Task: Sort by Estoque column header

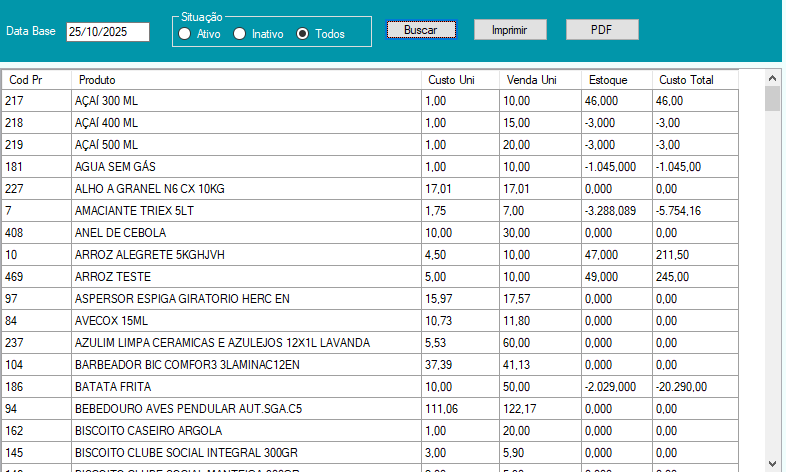Action: tap(608, 79)
